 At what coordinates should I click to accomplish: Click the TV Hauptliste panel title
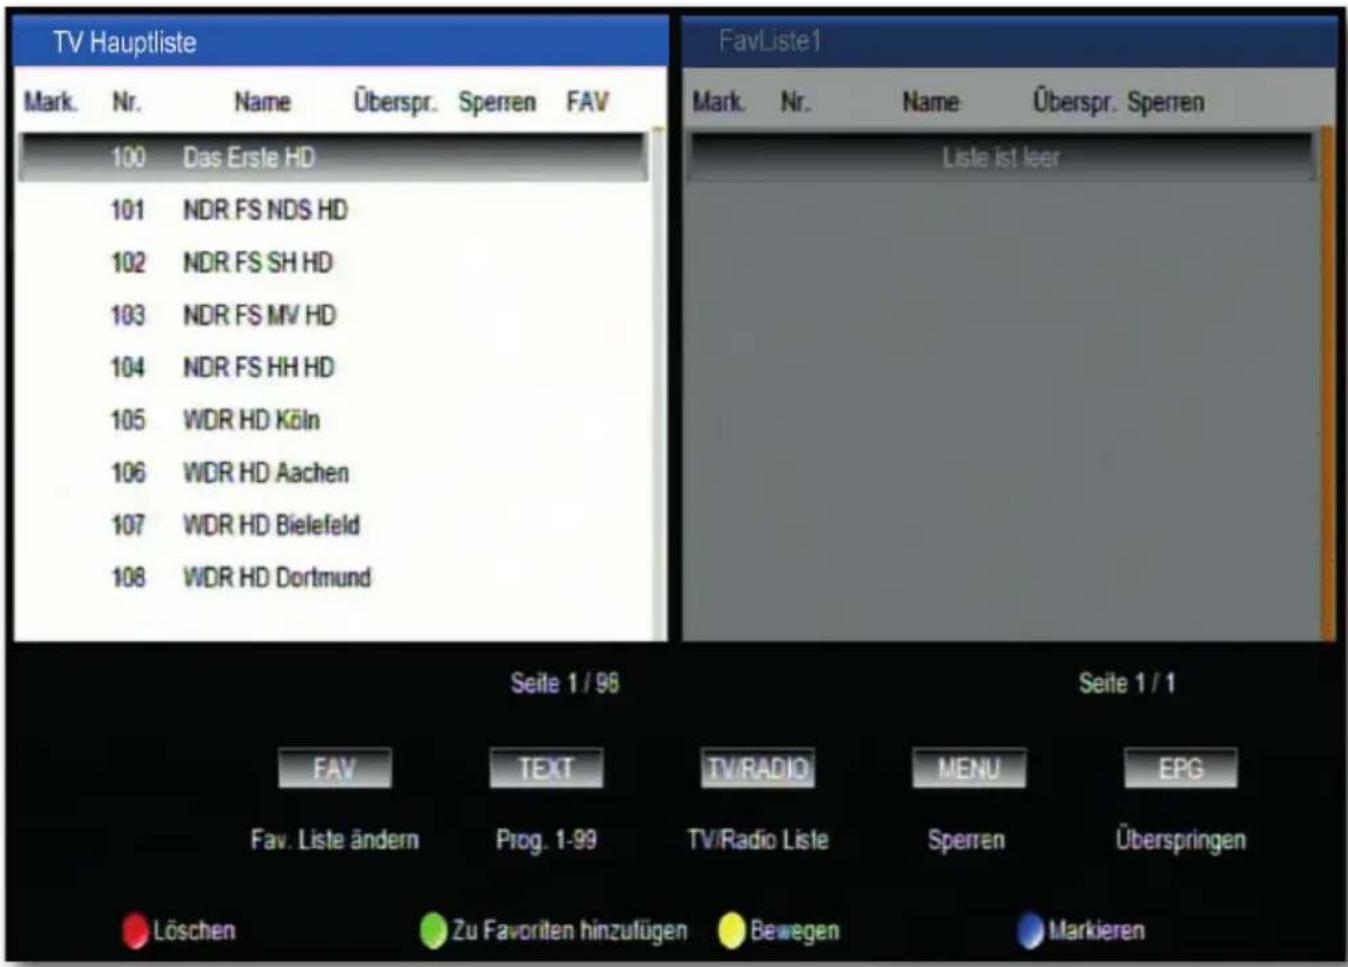(x=125, y=42)
